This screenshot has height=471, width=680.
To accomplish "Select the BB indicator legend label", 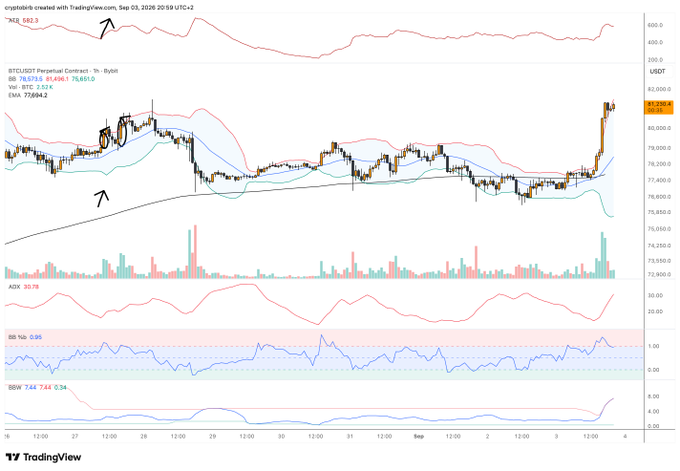I will pos(12,79).
